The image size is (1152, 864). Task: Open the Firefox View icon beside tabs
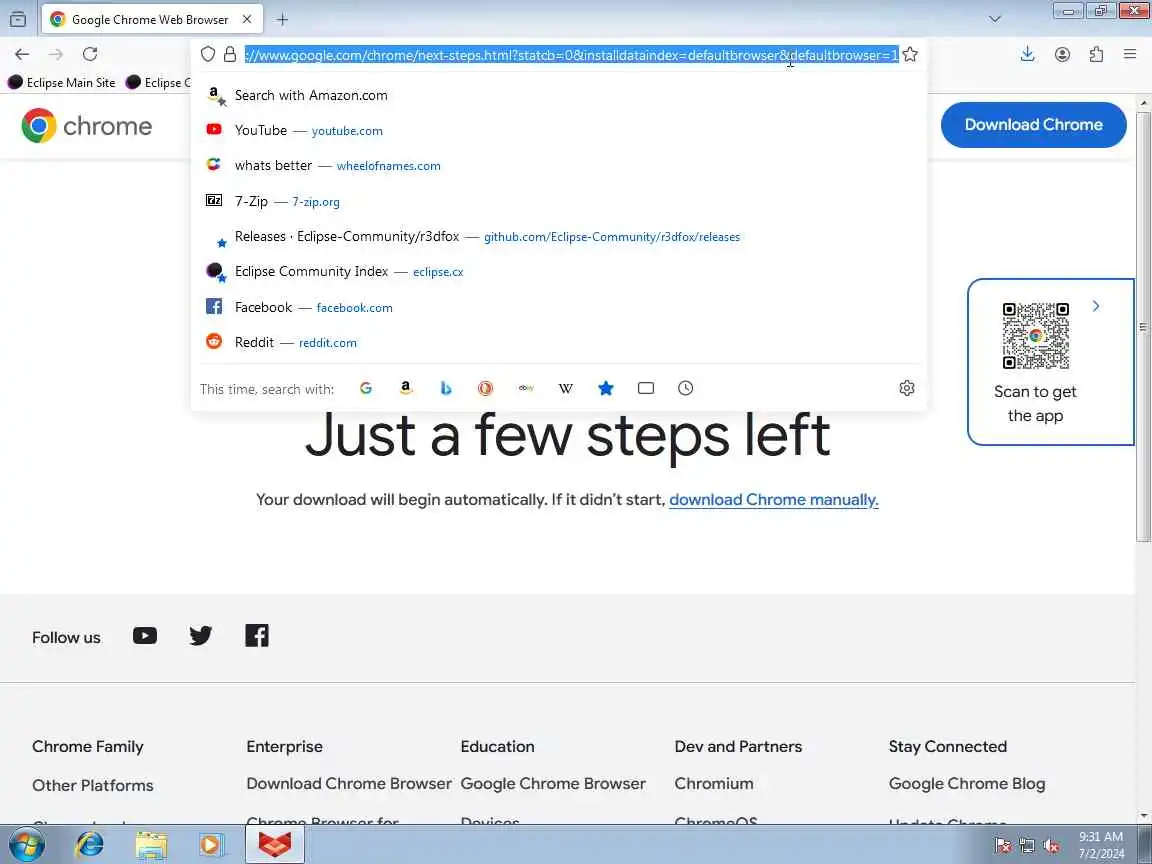coord(18,20)
